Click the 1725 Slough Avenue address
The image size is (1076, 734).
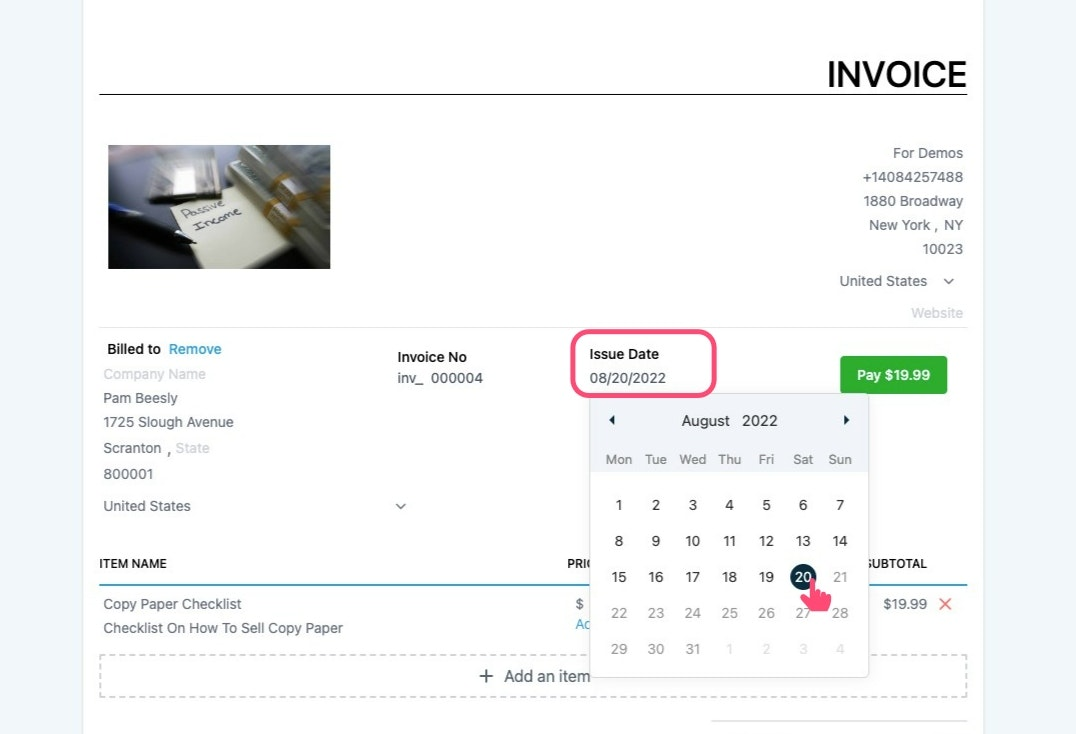[168, 422]
